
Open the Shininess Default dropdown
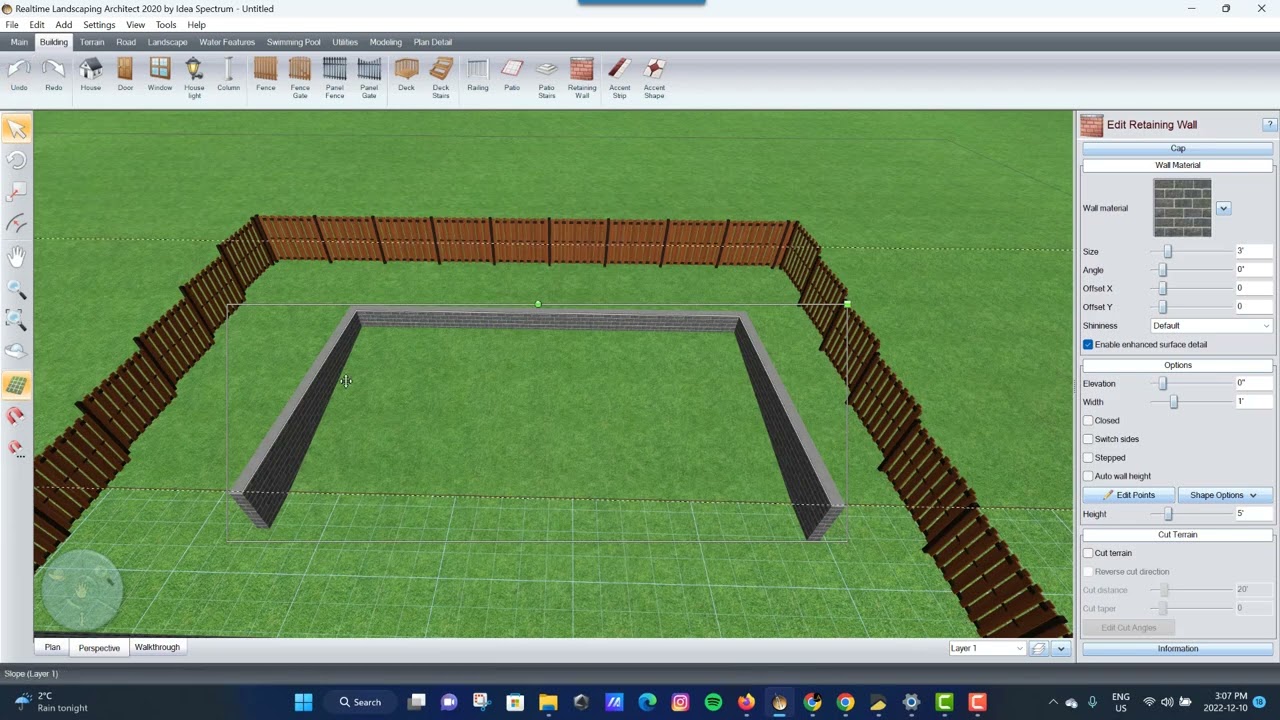point(1211,326)
